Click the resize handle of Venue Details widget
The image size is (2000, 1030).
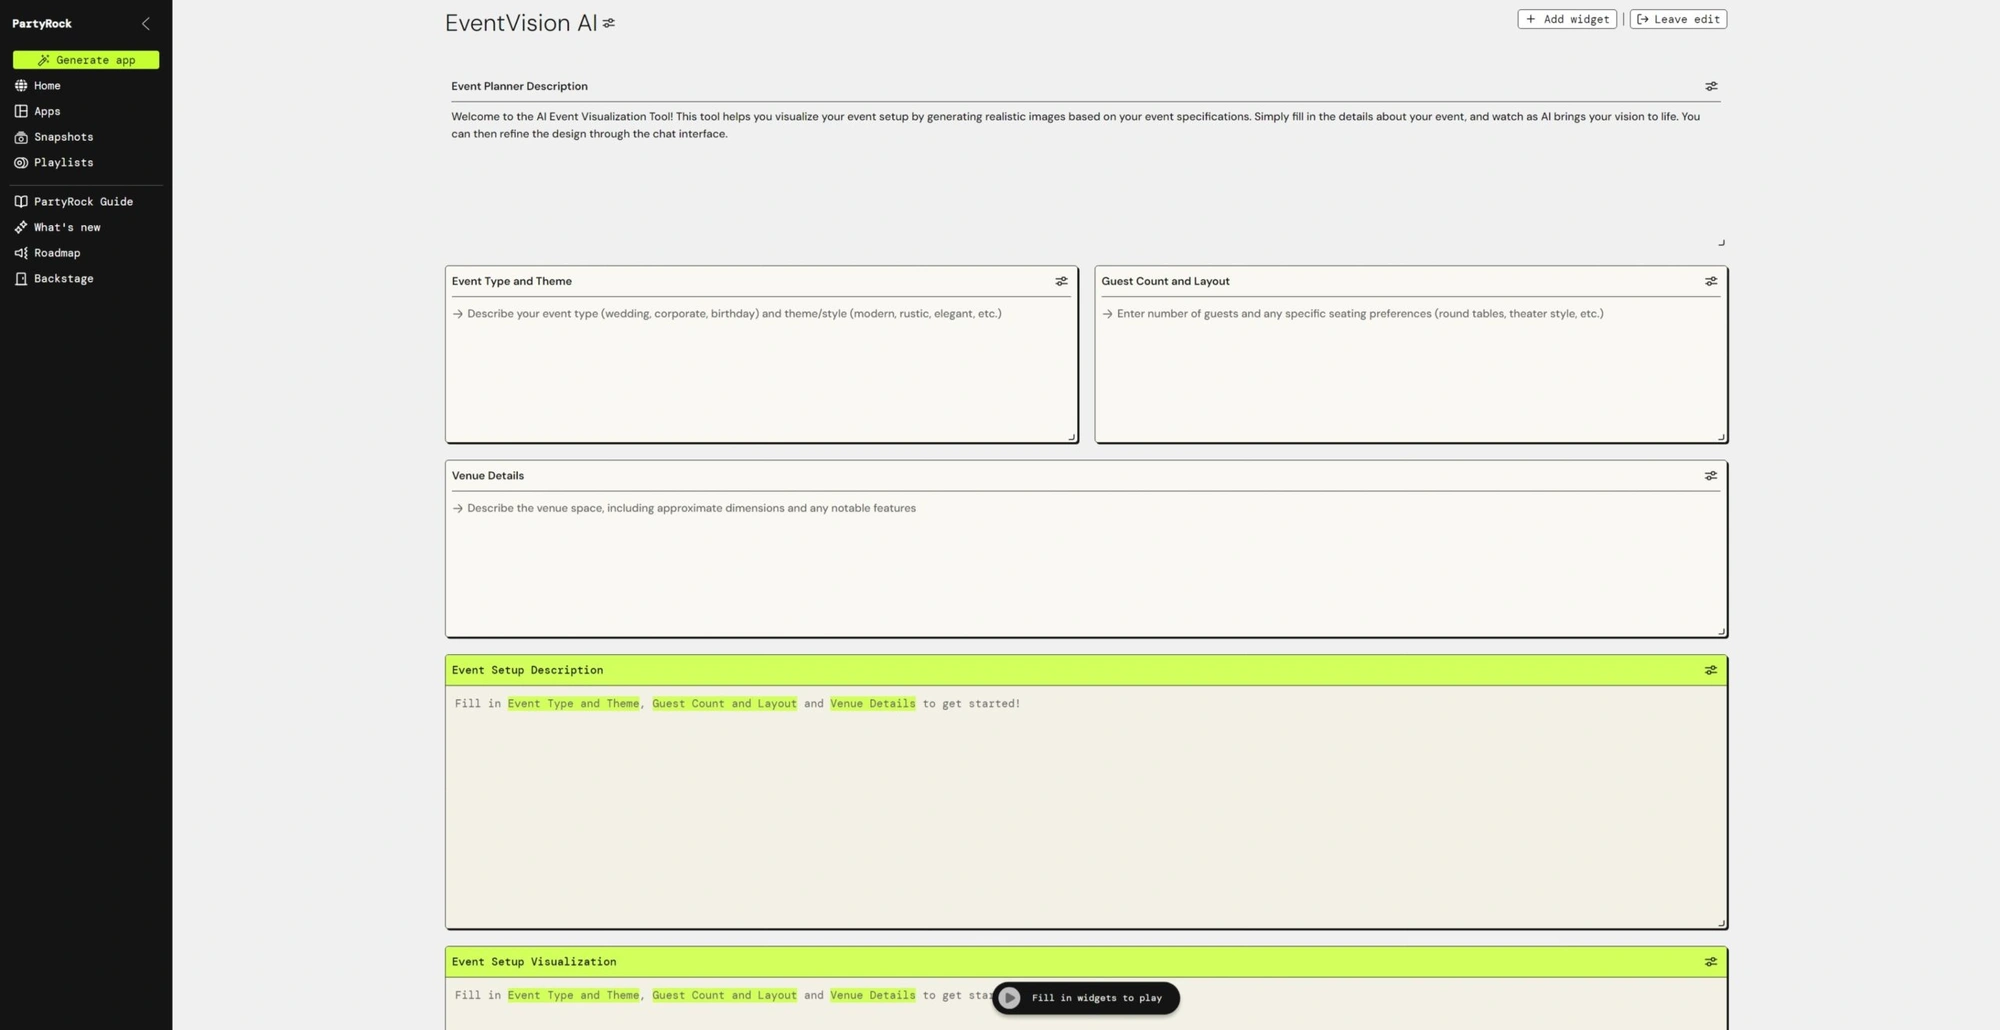pyautogui.click(x=1721, y=631)
